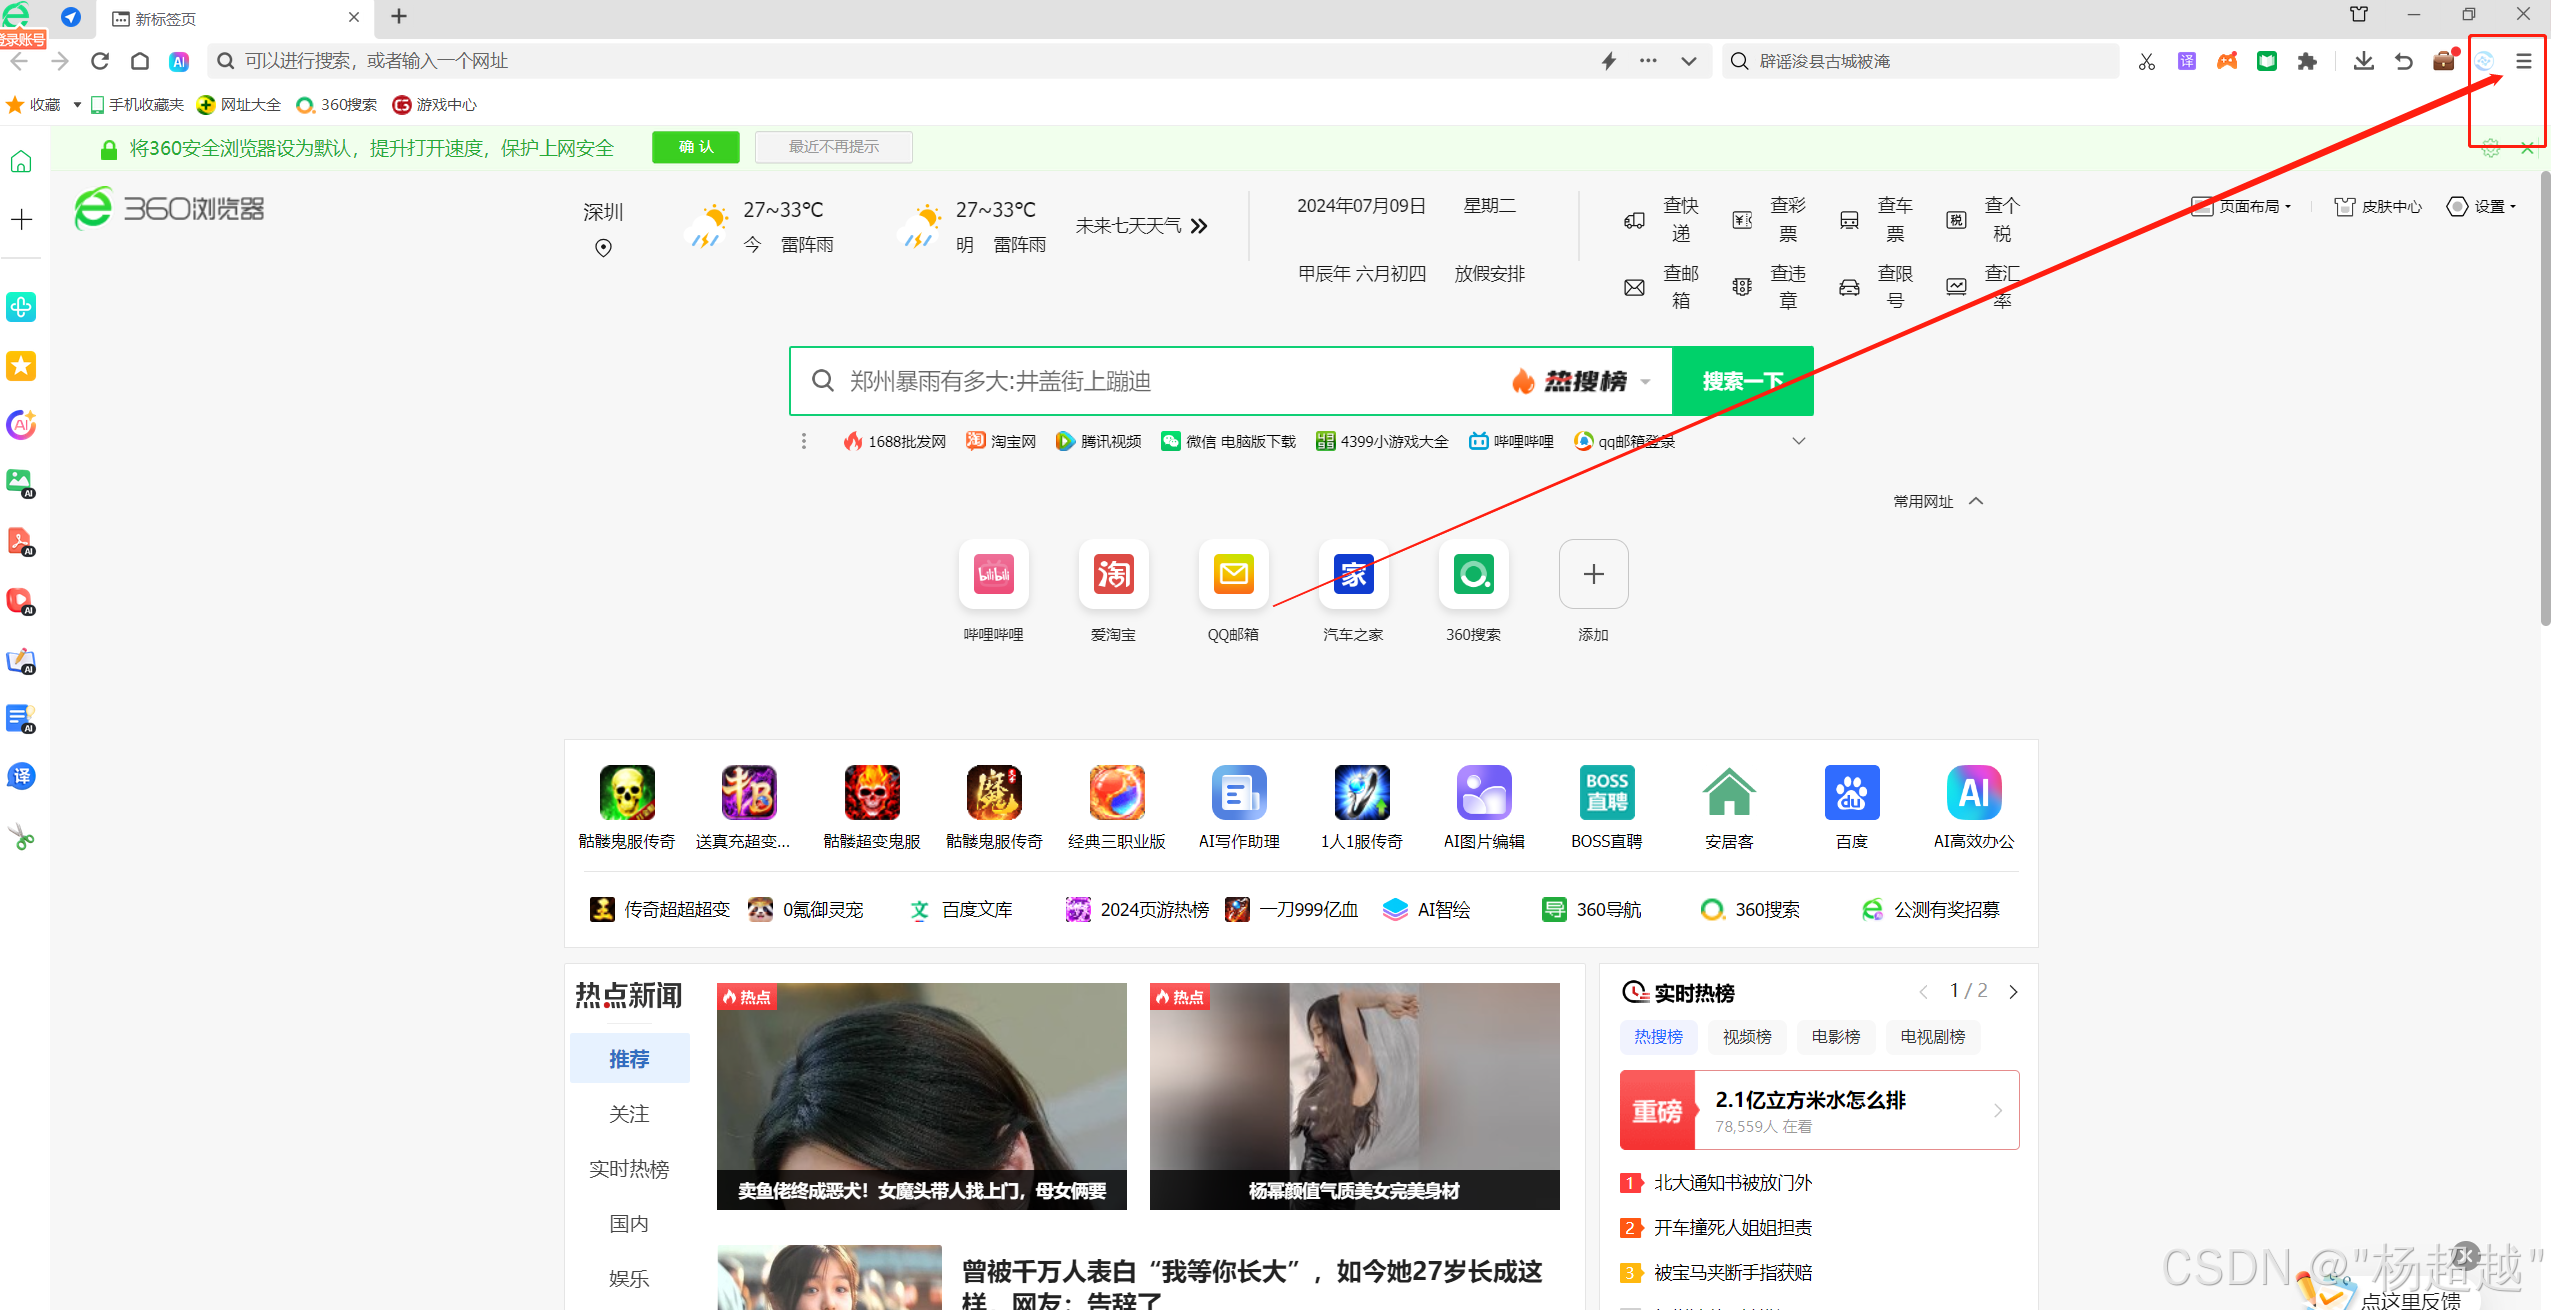Switch to the 视频榜 tab

pyautogui.click(x=1747, y=1037)
